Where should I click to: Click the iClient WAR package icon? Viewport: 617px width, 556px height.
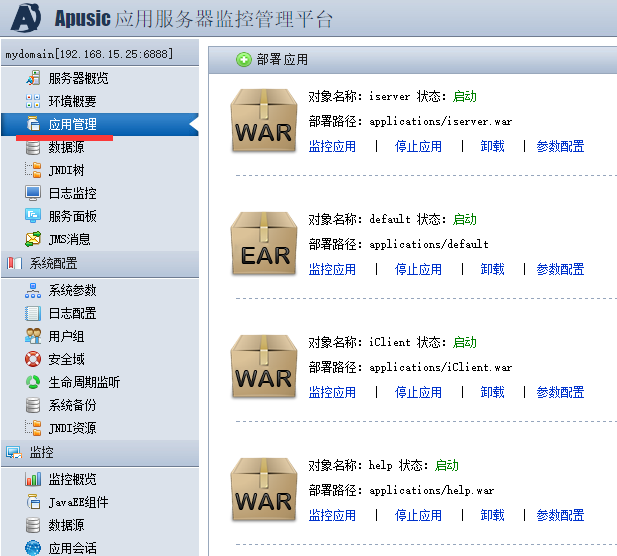coord(264,366)
